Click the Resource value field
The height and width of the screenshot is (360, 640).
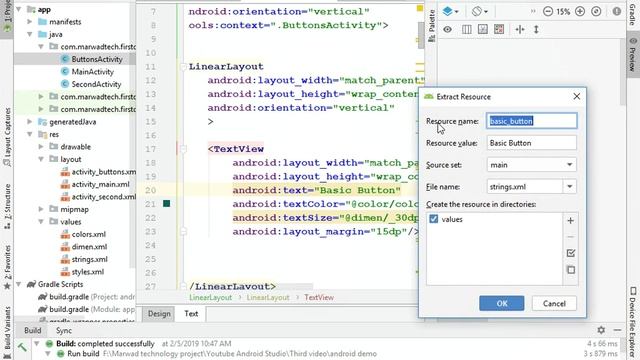tap(531, 143)
